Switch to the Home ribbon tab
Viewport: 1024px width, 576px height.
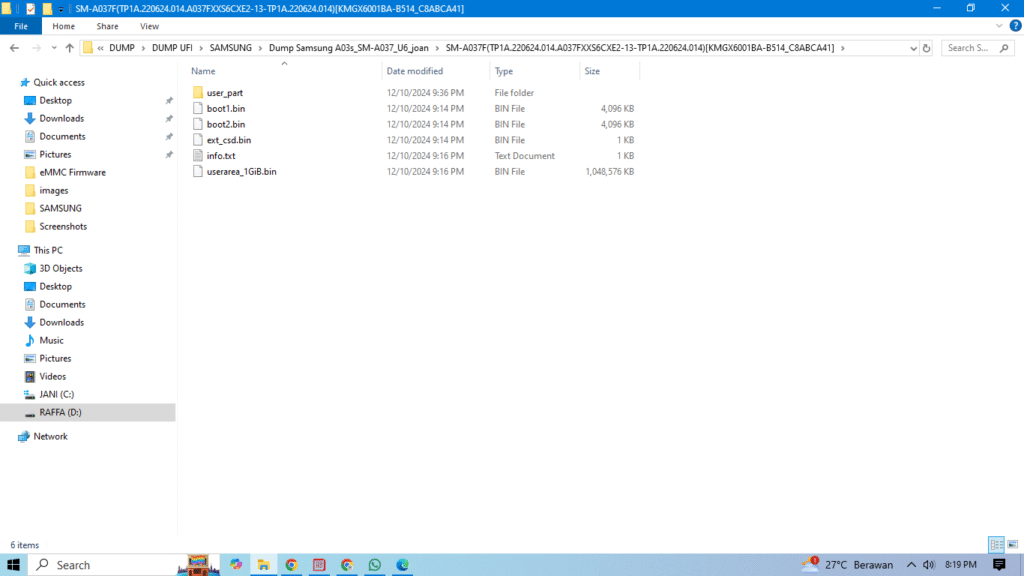[63, 26]
